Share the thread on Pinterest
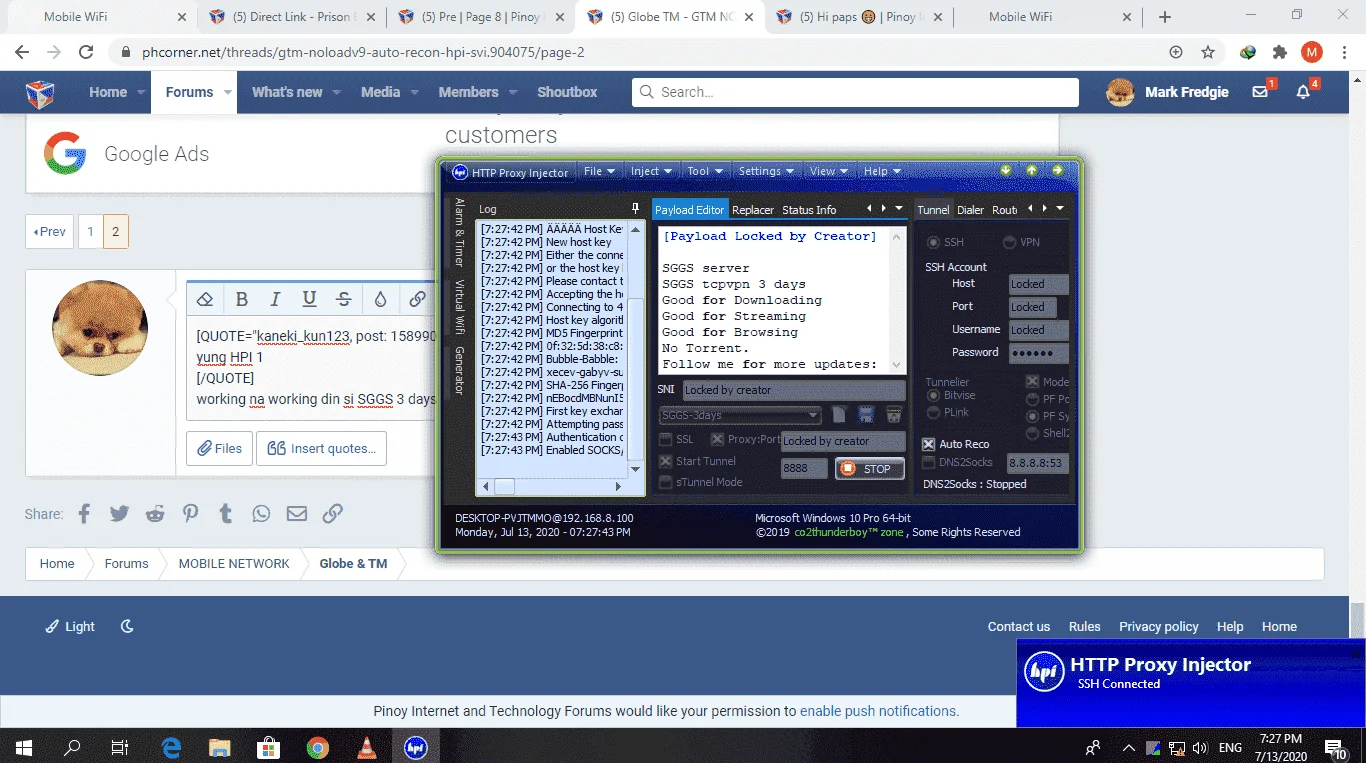 (x=190, y=514)
